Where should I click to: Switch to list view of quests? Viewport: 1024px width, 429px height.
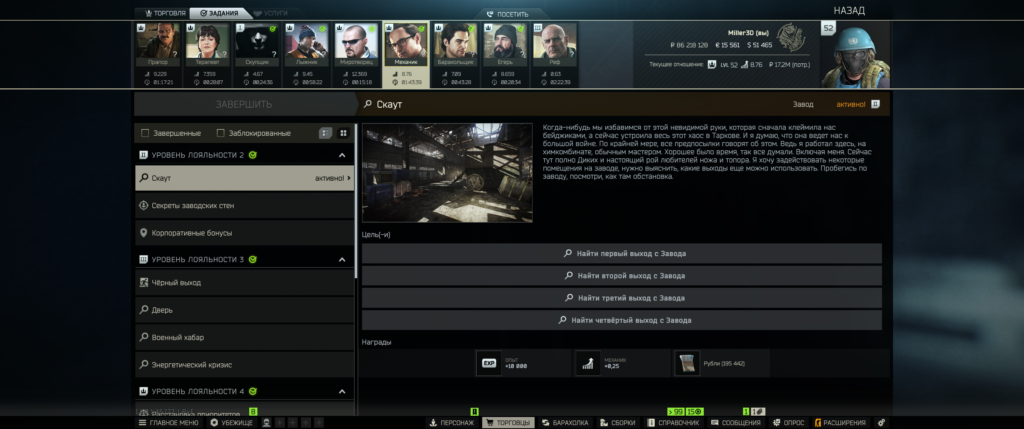[325, 133]
